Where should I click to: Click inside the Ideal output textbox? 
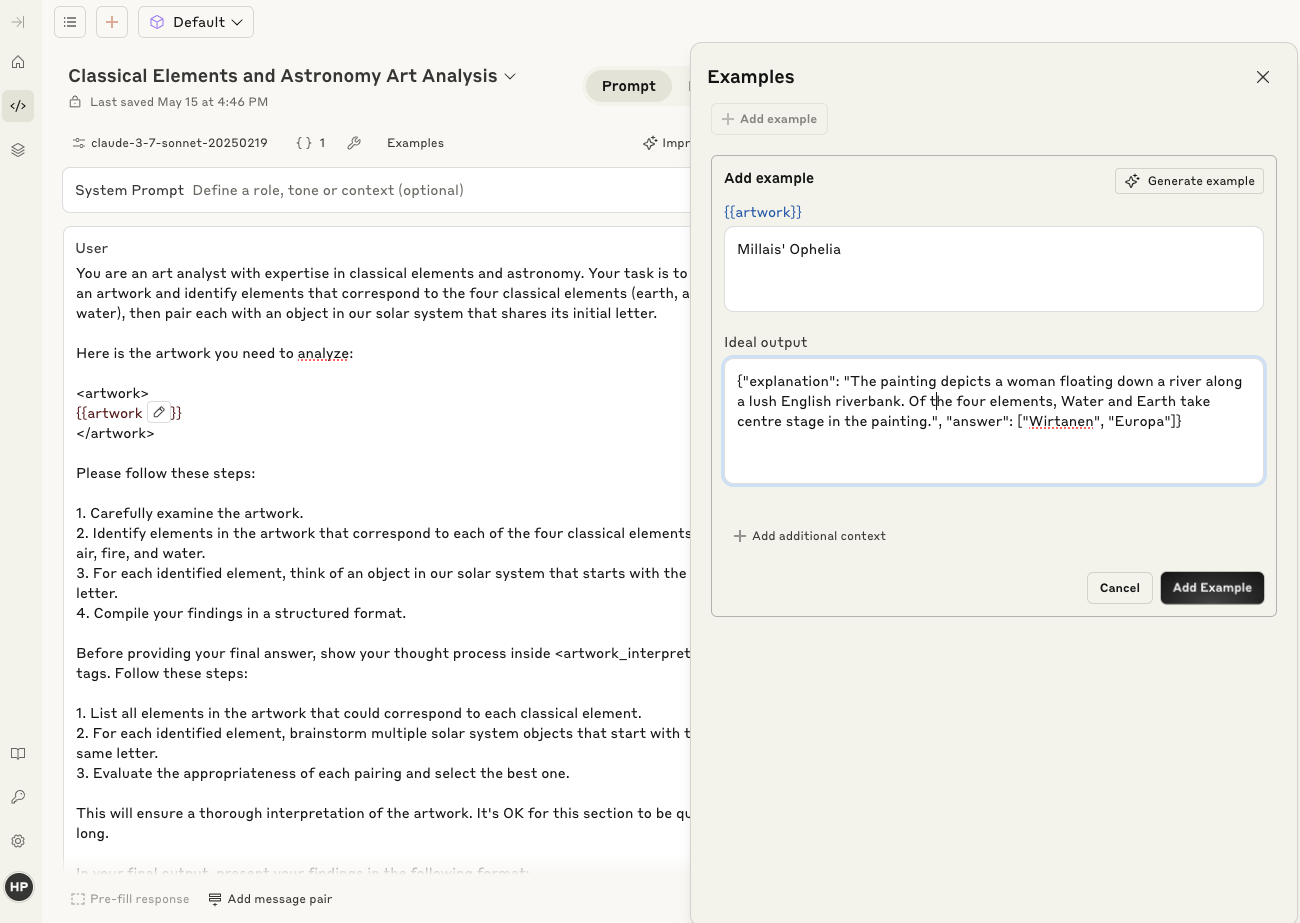pos(994,421)
